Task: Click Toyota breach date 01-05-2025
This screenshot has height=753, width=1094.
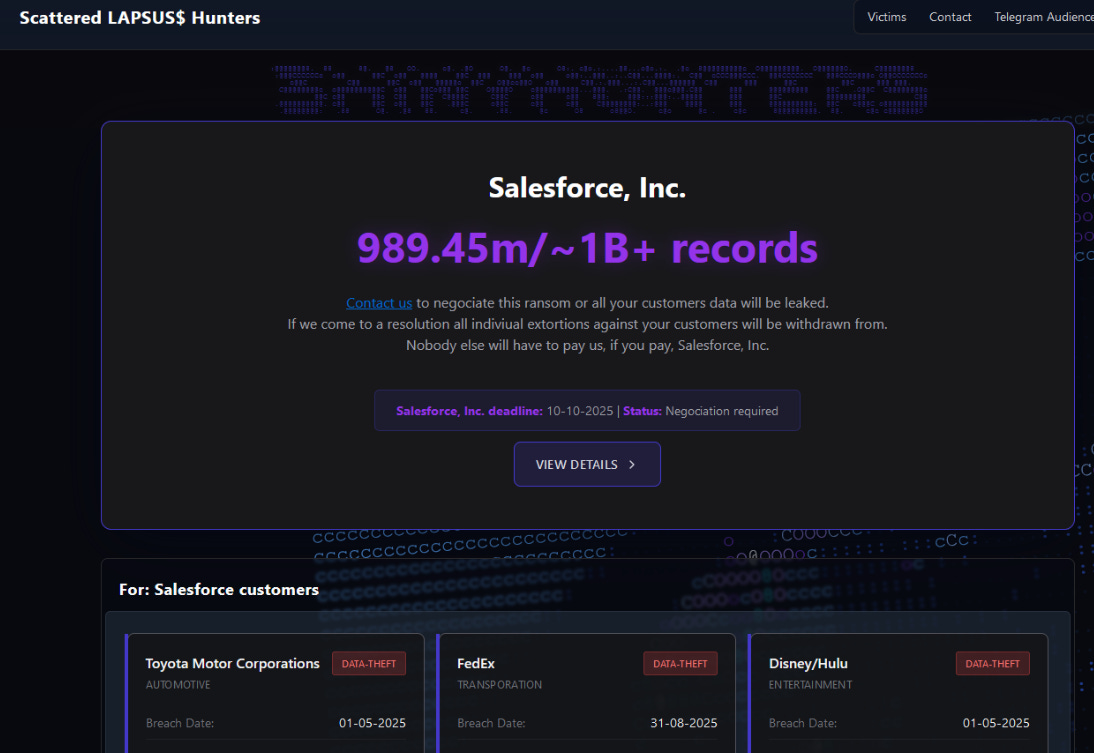Action: [x=372, y=723]
